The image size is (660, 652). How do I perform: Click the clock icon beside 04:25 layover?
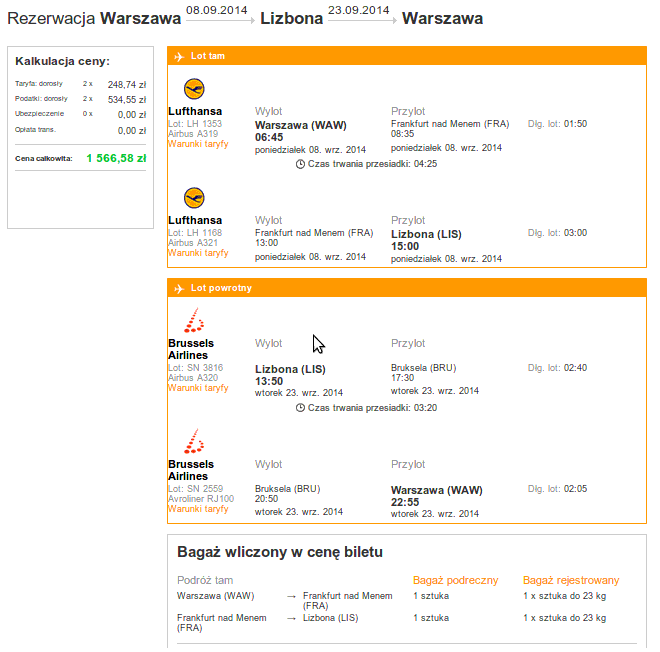coord(300,164)
